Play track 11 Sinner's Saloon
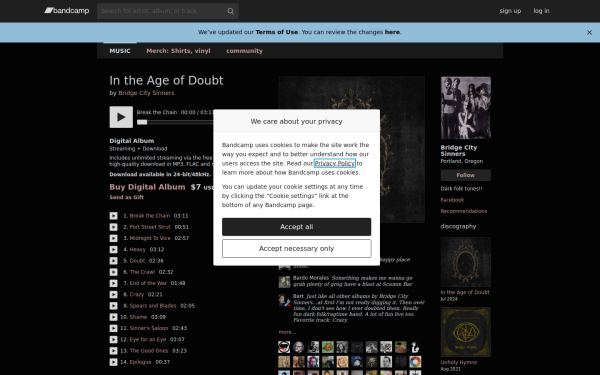 (x=114, y=328)
